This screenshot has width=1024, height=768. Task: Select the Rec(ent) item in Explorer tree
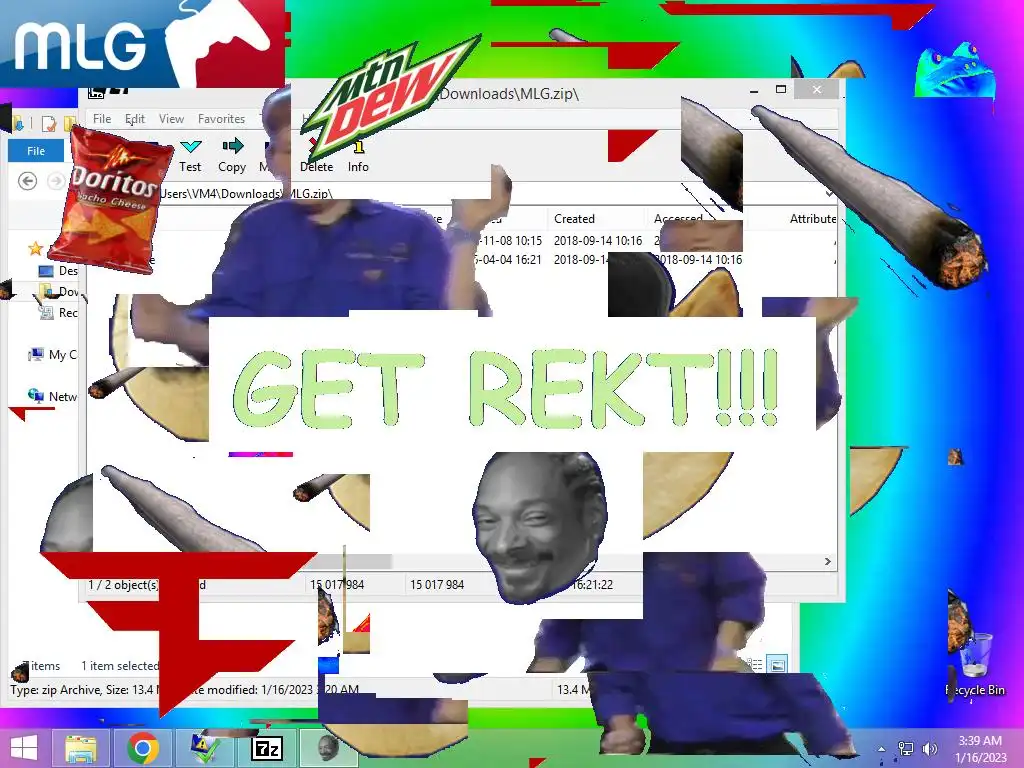pyautogui.click(x=57, y=313)
